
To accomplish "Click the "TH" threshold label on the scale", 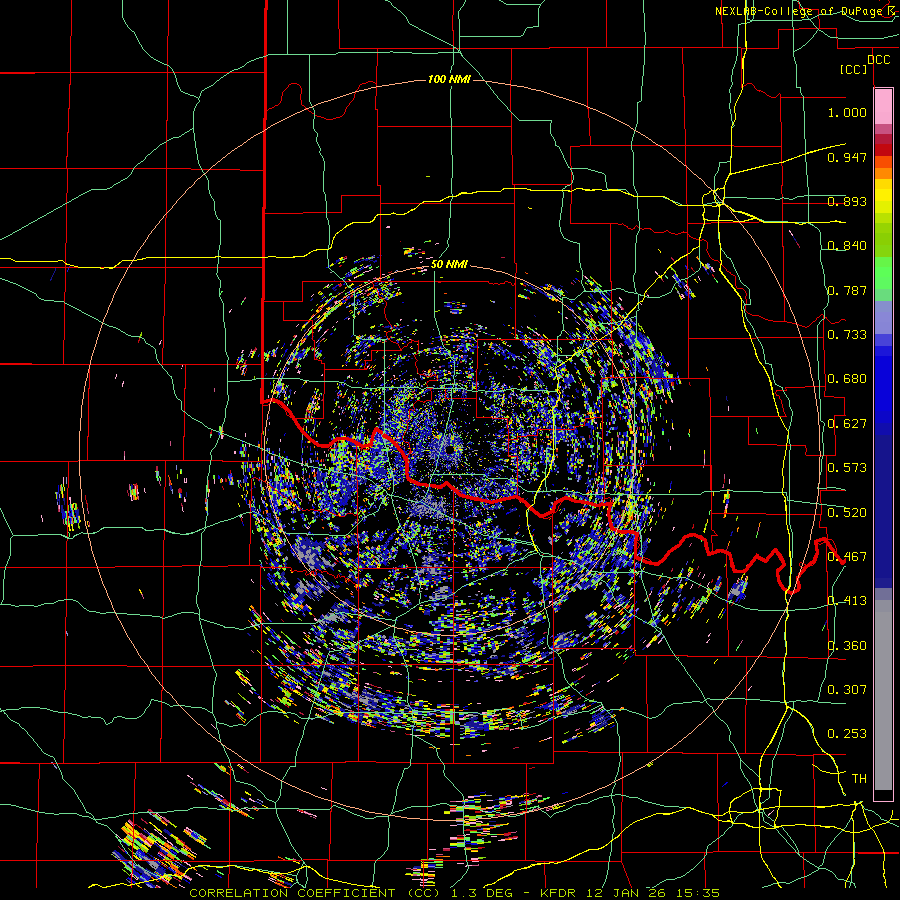I will click(x=859, y=779).
